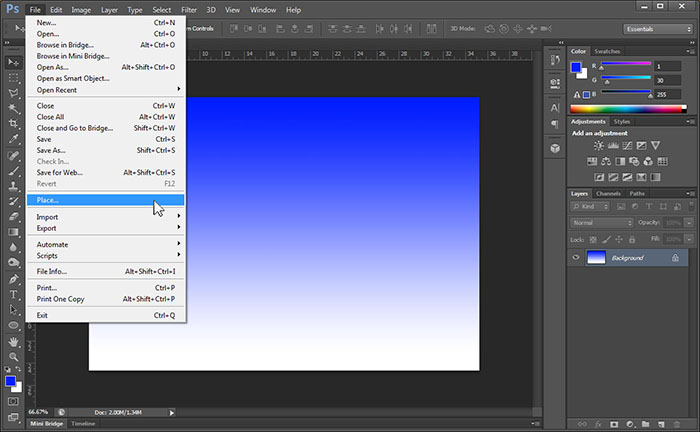
Task: Open the Normal blend mode dropdown
Action: [x=601, y=222]
